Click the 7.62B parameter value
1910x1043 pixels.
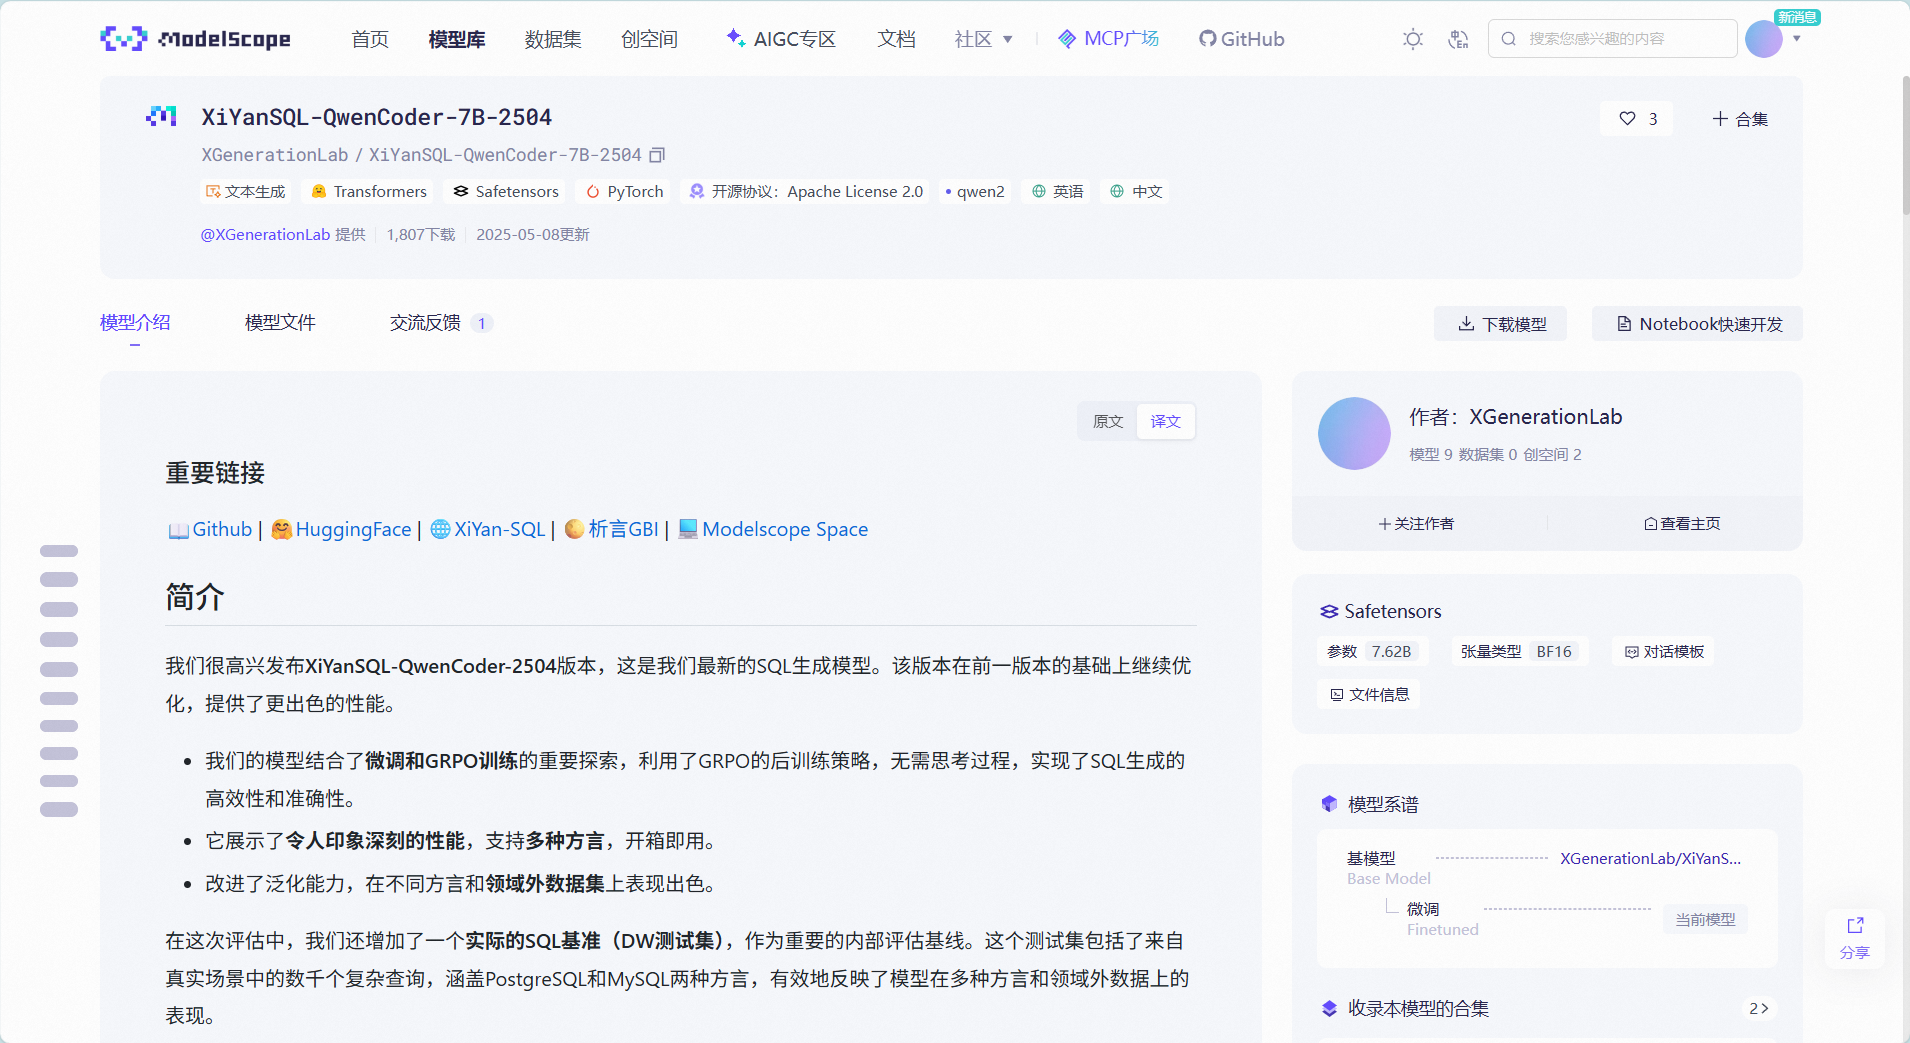click(1391, 651)
